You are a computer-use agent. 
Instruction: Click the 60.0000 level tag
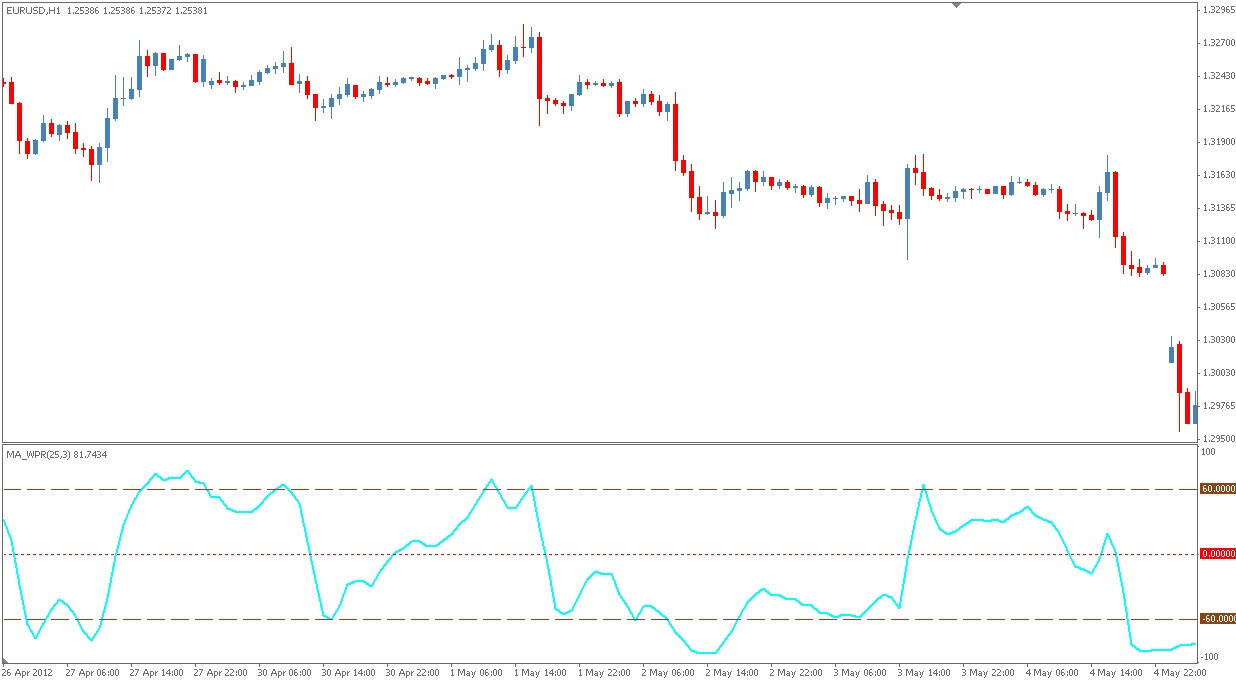coord(1218,489)
